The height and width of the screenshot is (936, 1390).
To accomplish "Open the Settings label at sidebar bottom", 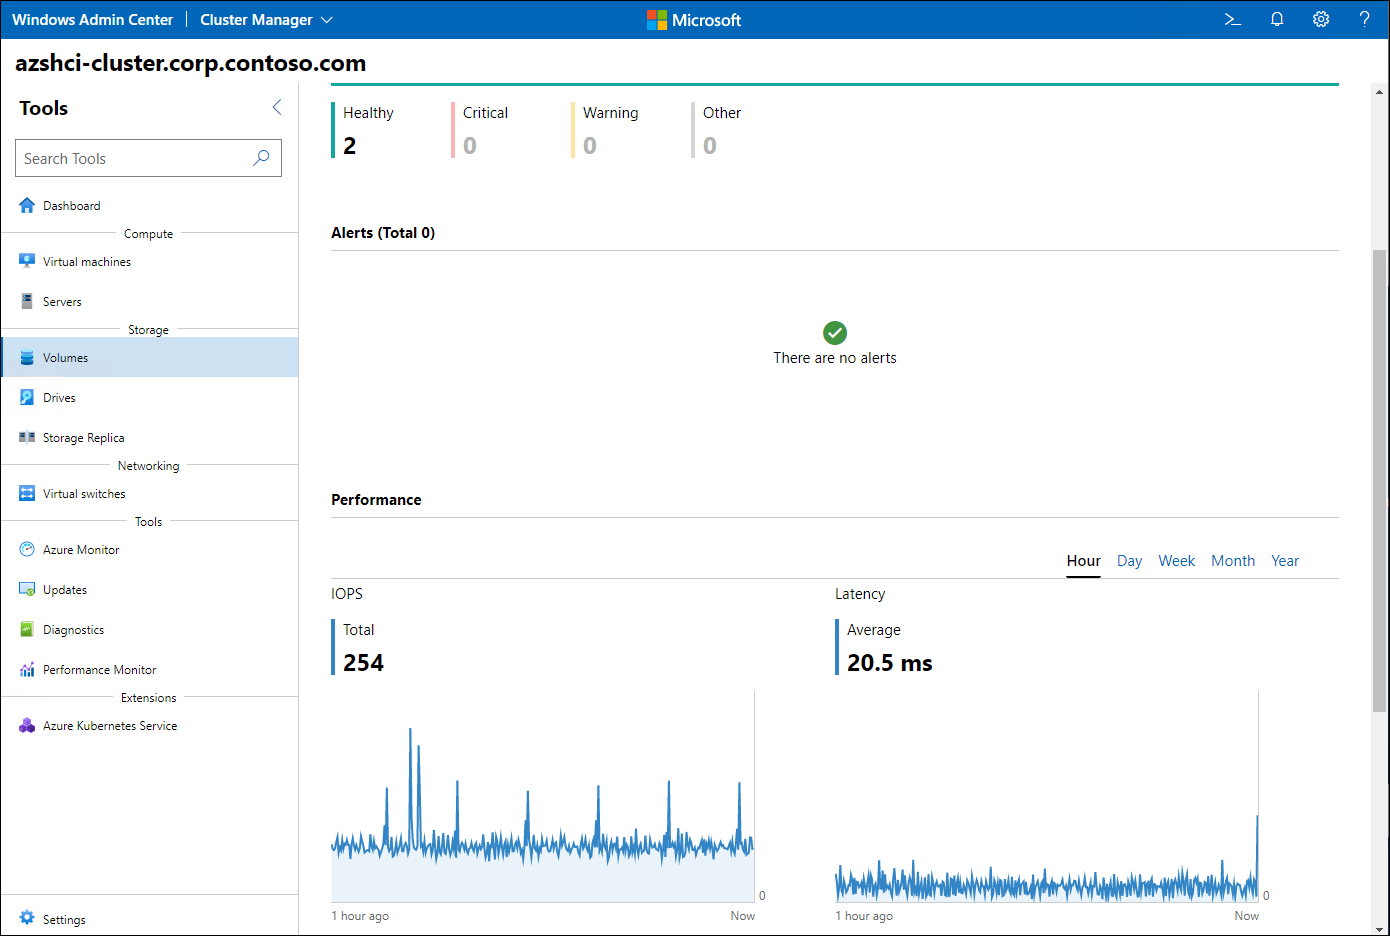I will point(64,920).
